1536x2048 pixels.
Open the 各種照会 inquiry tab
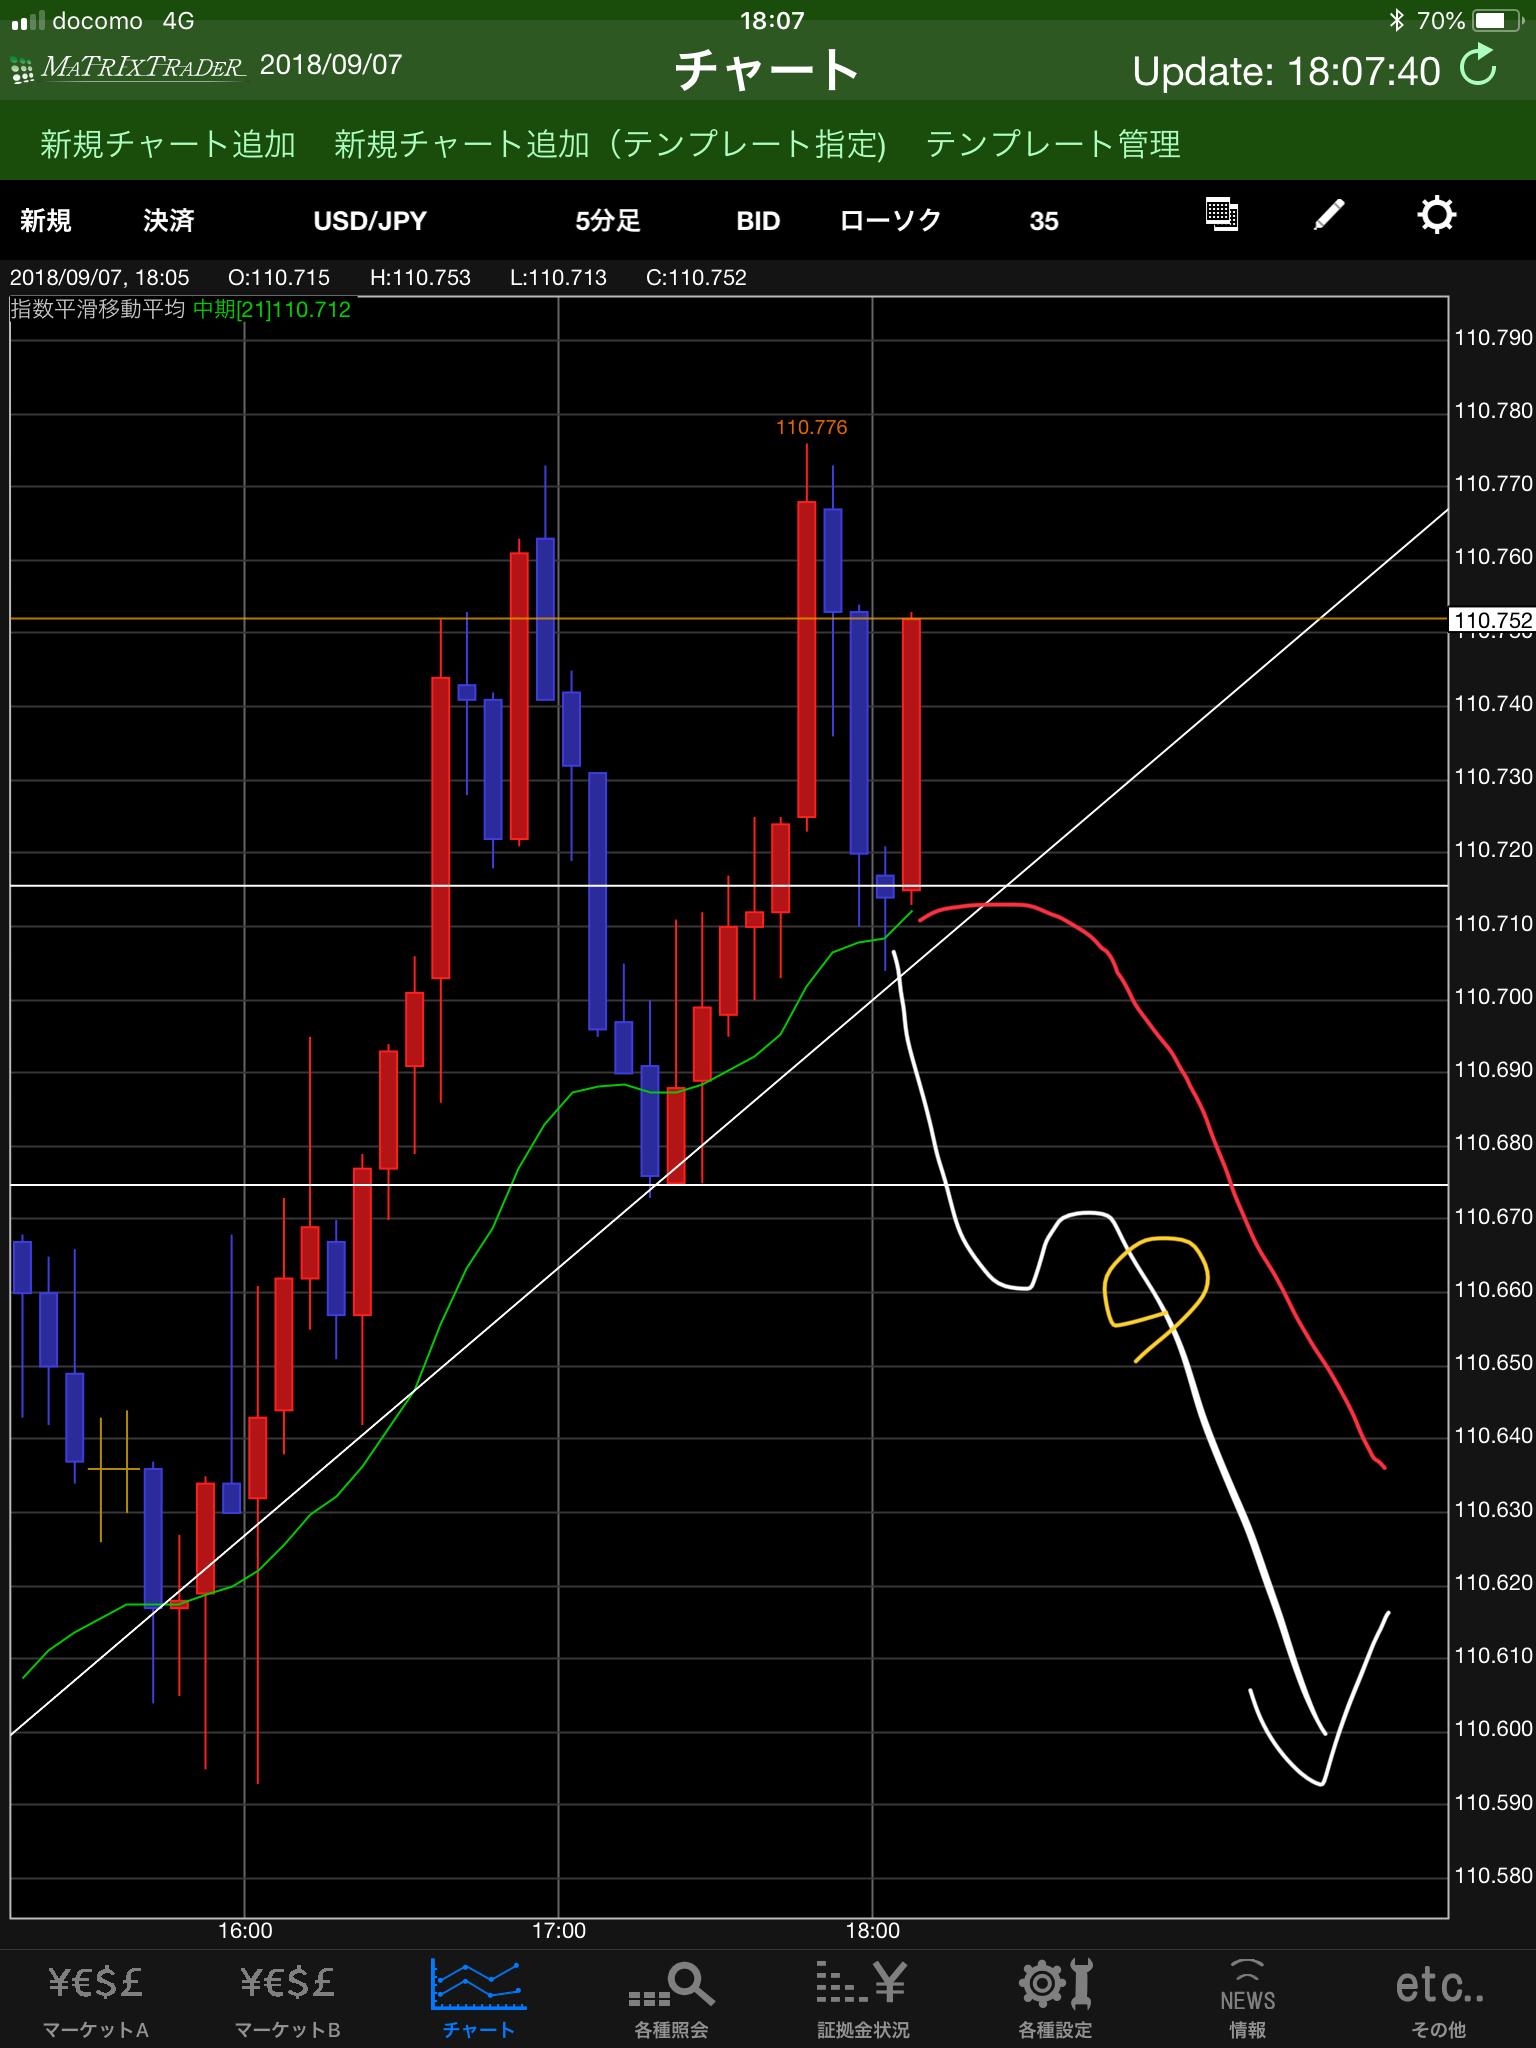[671, 1999]
